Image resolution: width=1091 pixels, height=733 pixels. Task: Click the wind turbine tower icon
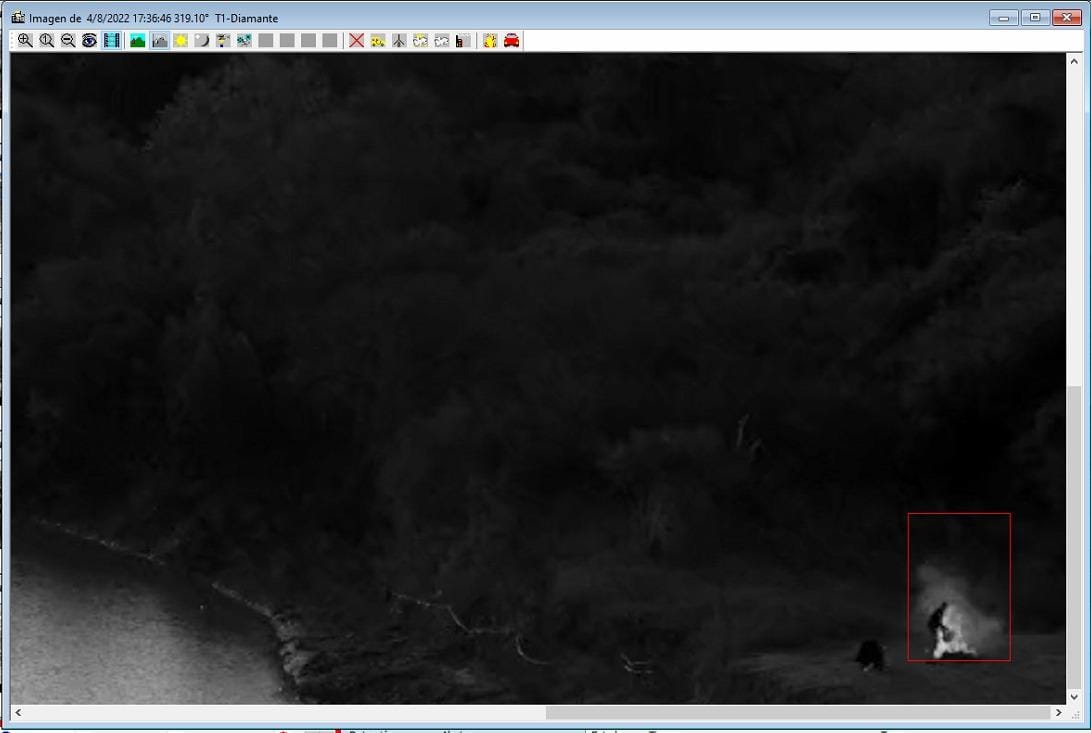tap(399, 41)
